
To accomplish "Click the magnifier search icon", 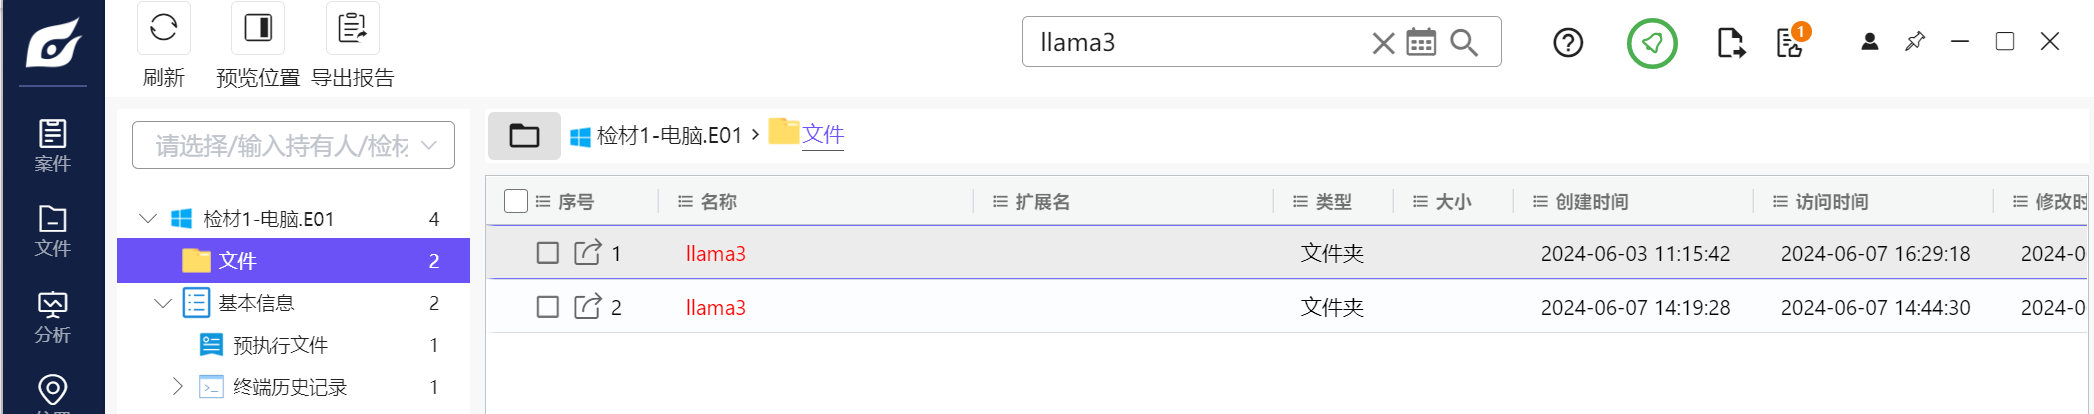I will (1464, 43).
